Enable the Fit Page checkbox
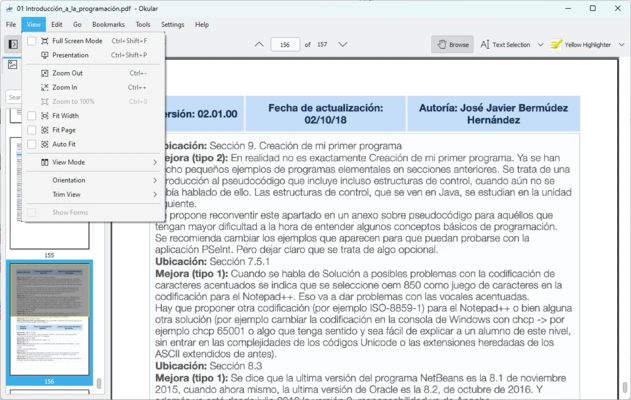 [x=32, y=130]
